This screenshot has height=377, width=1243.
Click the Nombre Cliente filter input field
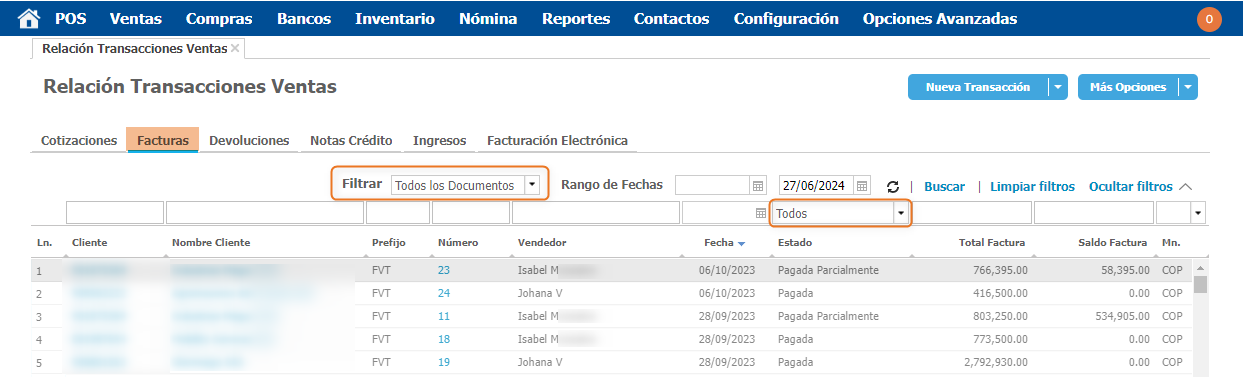coord(265,213)
